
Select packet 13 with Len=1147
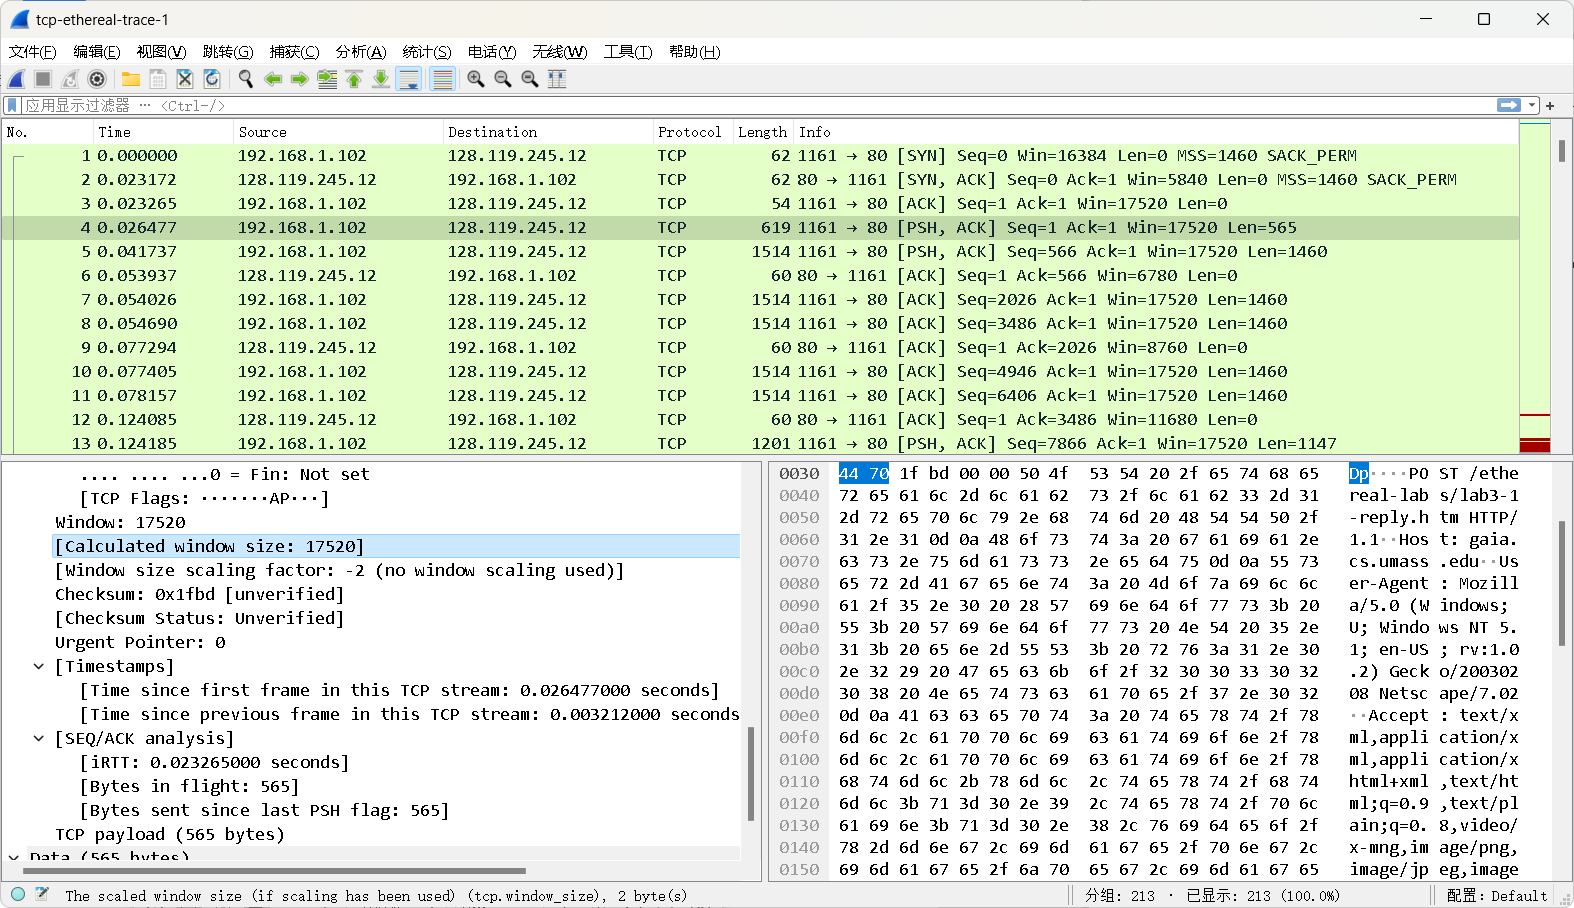[760, 444]
